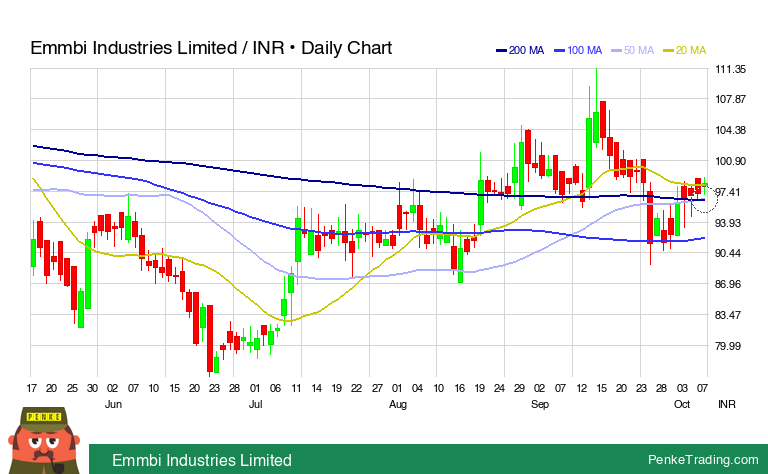Click the Jul month label
The image size is (768, 474).
point(255,404)
